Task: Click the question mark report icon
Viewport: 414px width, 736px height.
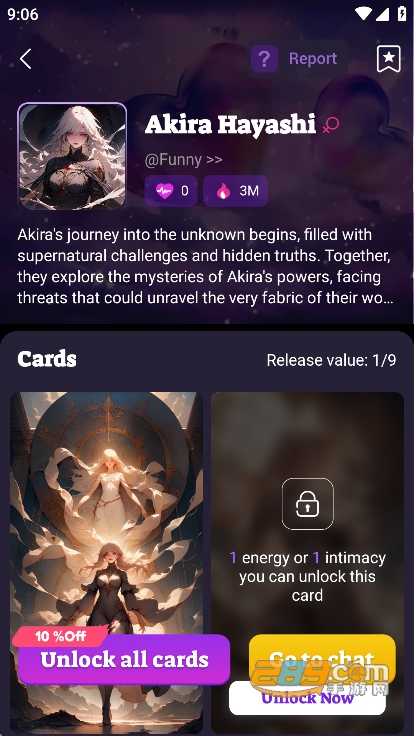Action: tap(264, 59)
